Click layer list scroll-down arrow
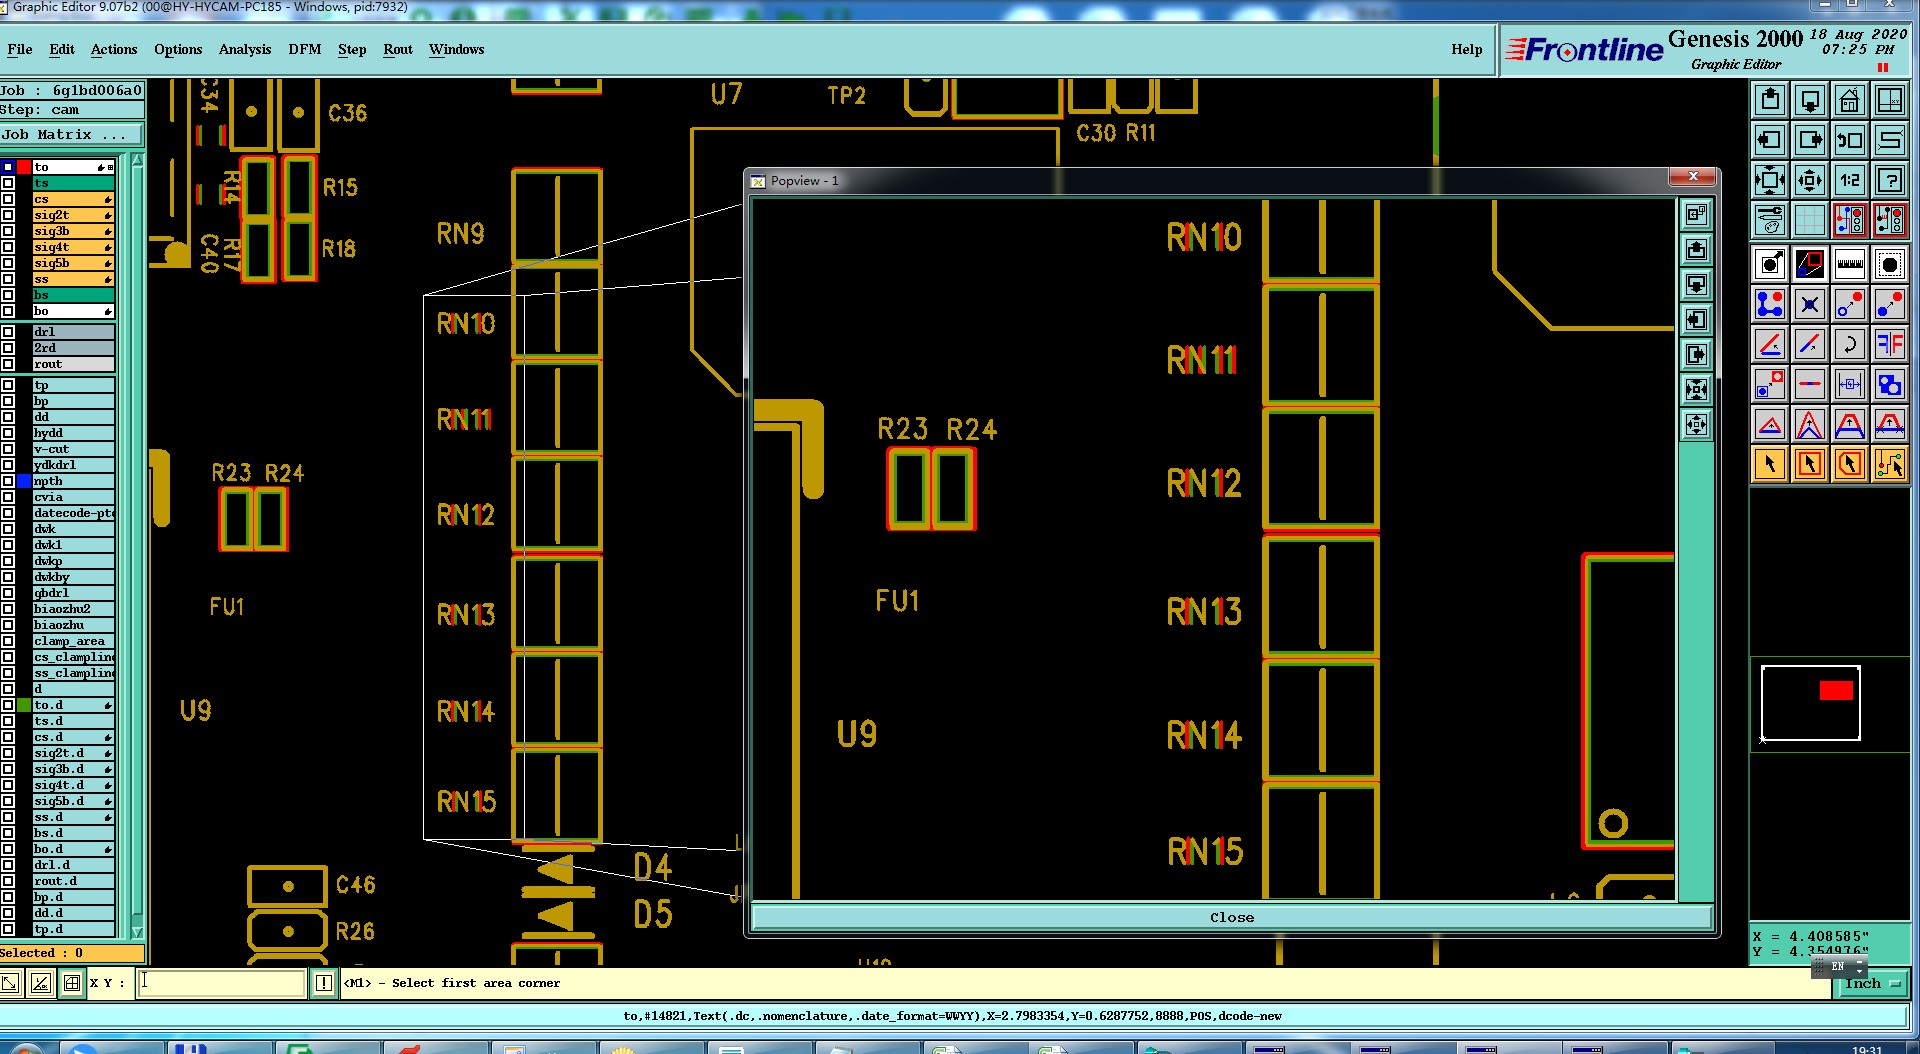The width and height of the screenshot is (1920, 1054). (x=138, y=932)
